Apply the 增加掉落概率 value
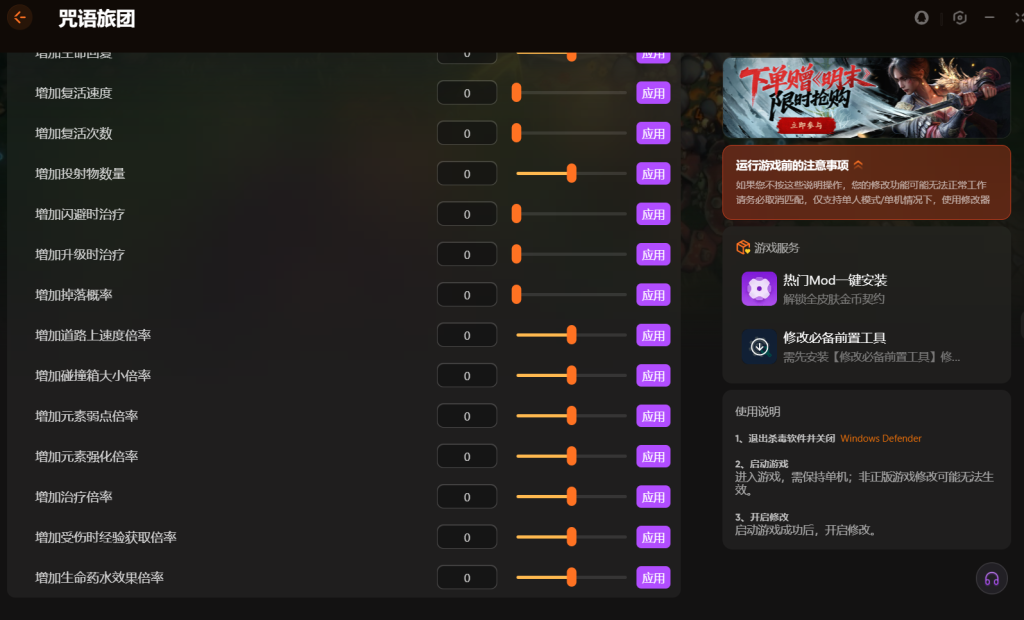 [653, 295]
